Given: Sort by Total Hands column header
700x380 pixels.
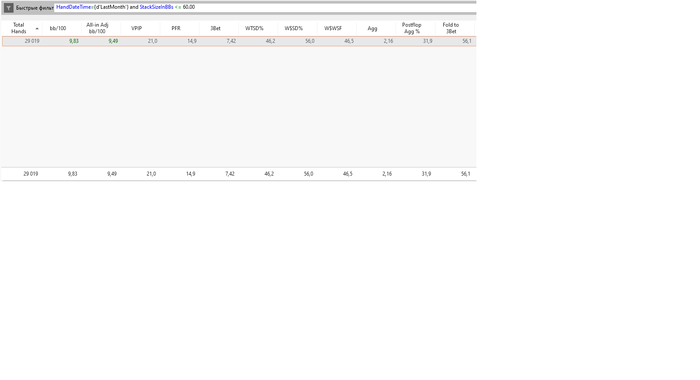Looking at the screenshot, I should pyautogui.click(x=18, y=28).
